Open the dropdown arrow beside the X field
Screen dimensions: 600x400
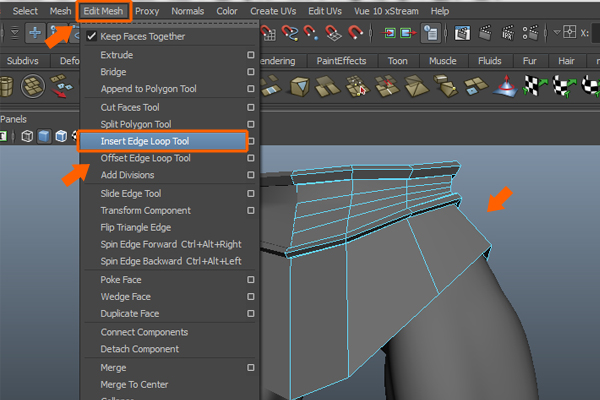point(557,32)
